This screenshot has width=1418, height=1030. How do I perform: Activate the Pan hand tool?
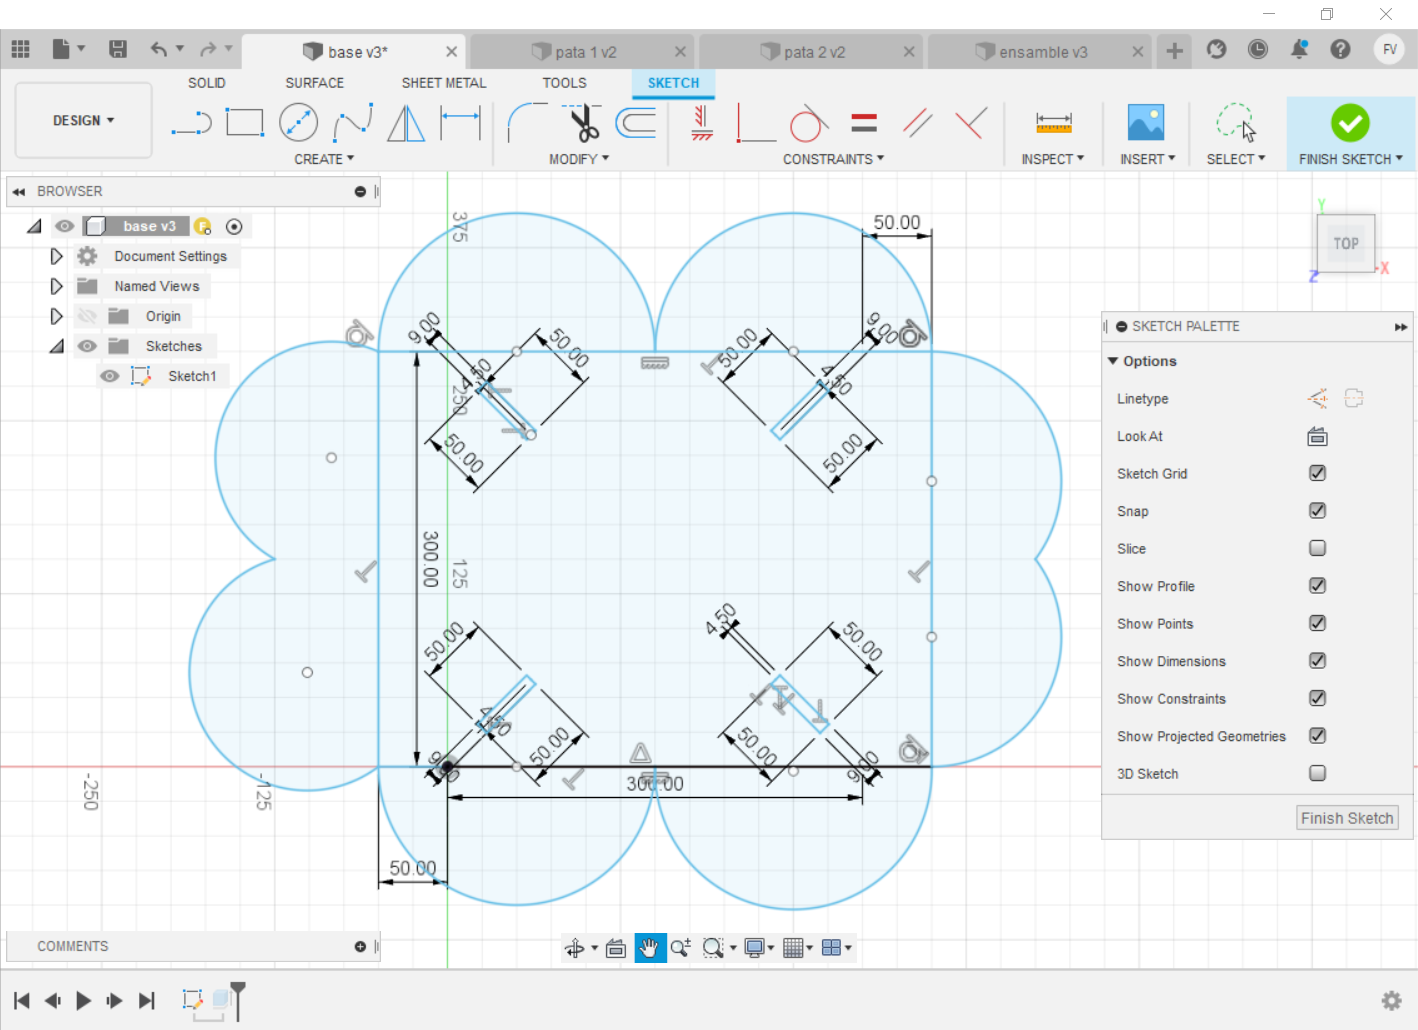click(650, 948)
